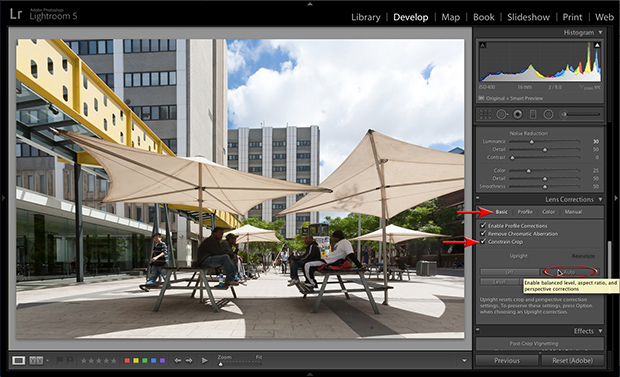This screenshot has width=620, height=377.
Task: Apply red color label
Action: tap(127, 360)
